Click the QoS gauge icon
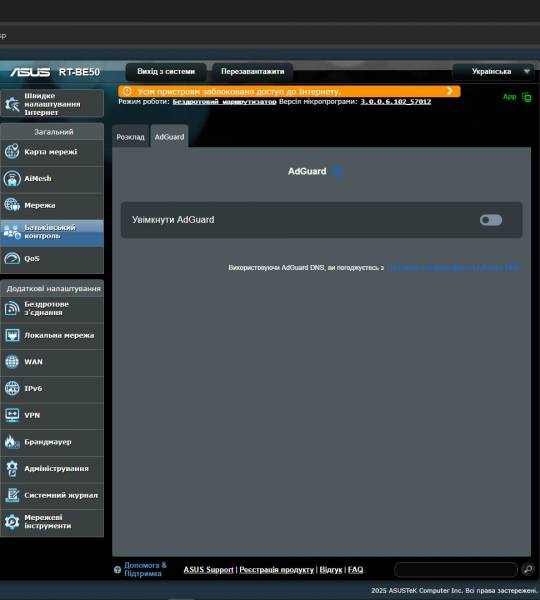 click(x=12, y=258)
